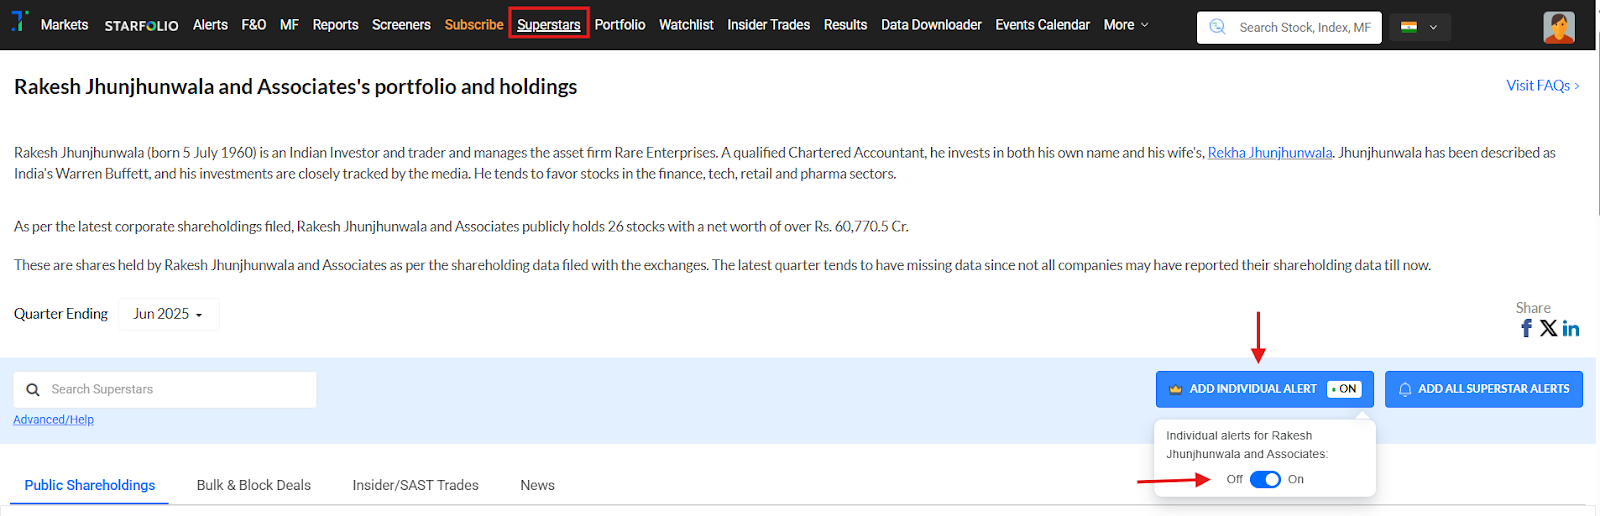Toggle individual alerts switch off
The height and width of the screenshot is (516, 1600).
tap(1265, 480)
